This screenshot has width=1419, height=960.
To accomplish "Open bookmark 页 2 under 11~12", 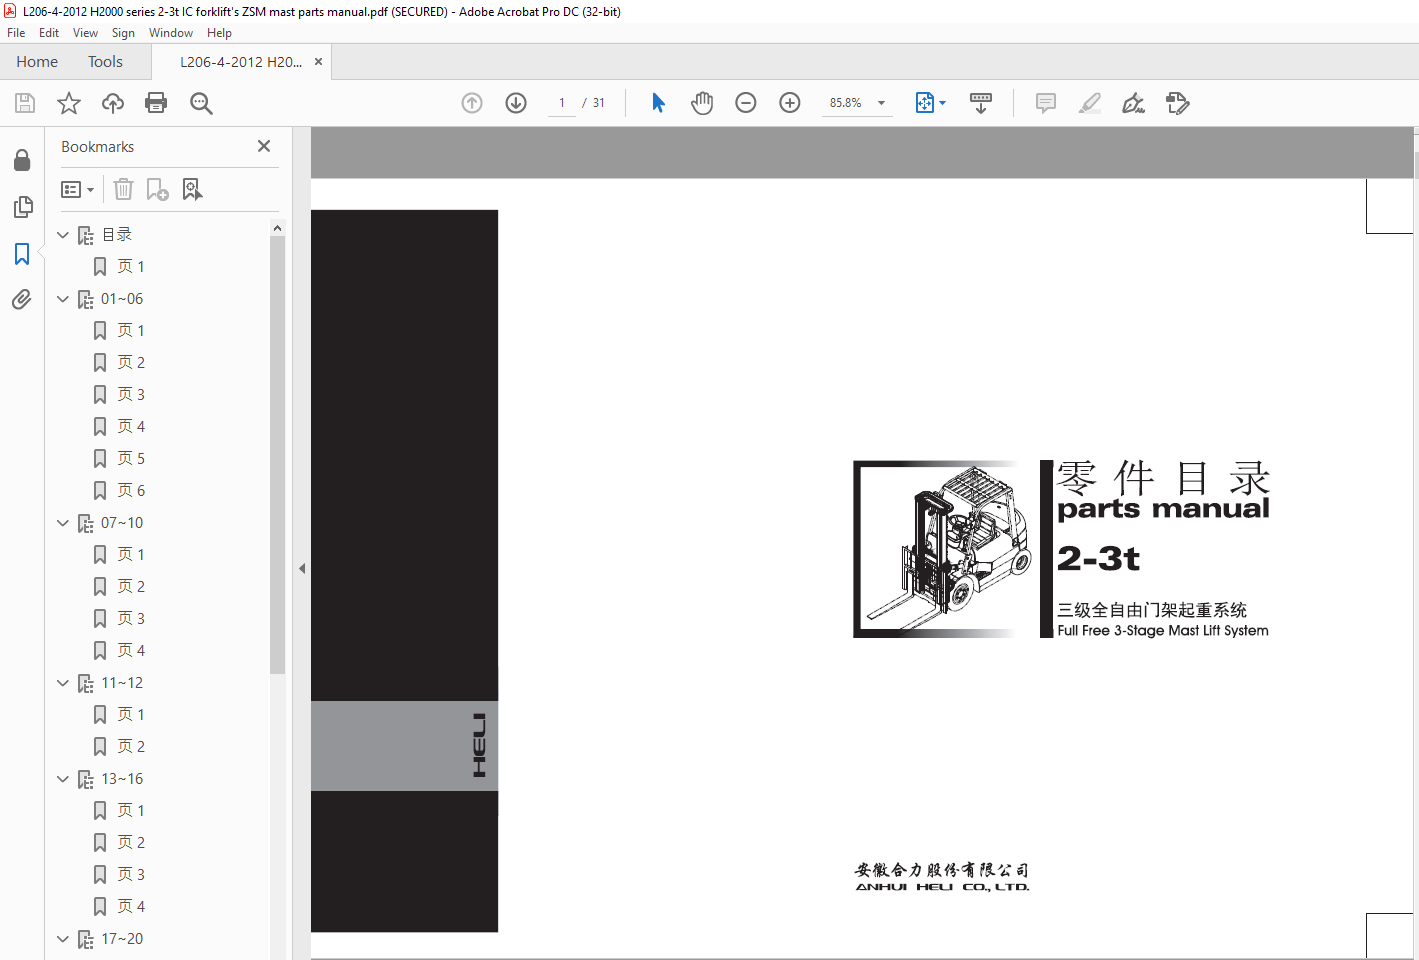I will [x=131, y=747].
